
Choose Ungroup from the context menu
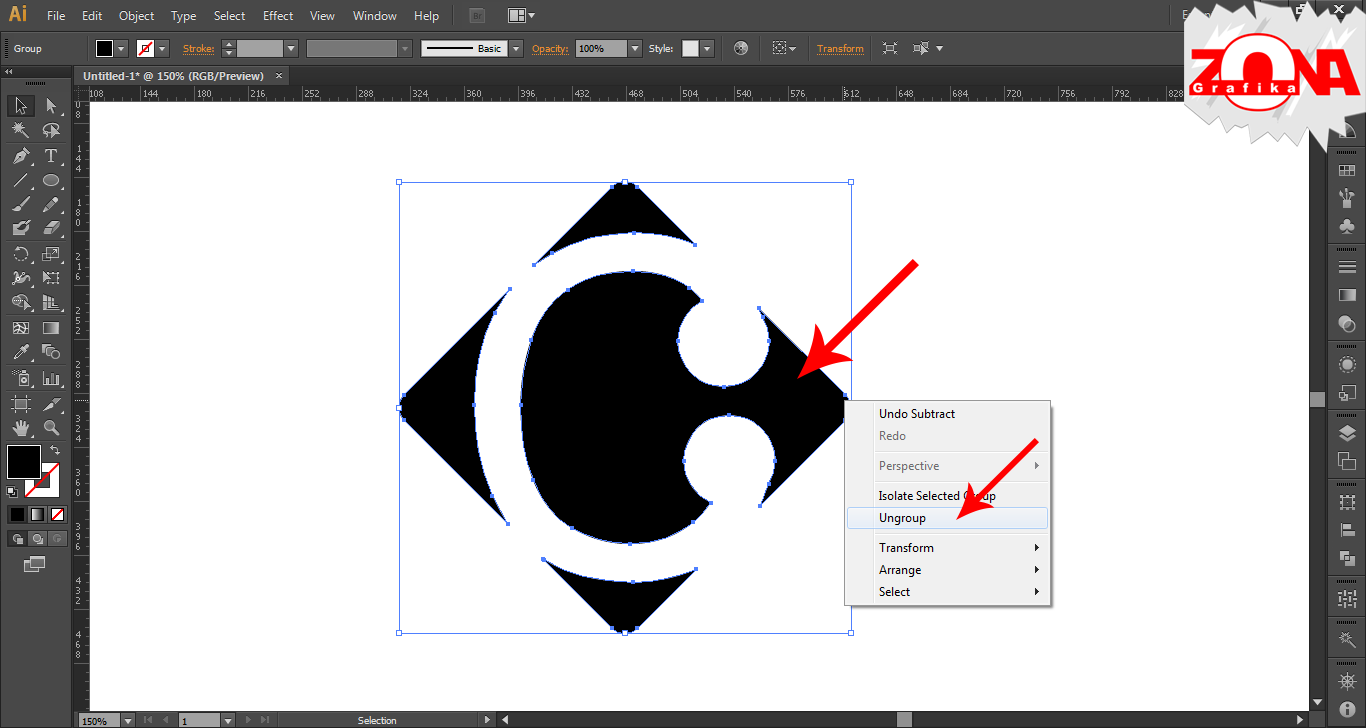pos(947,518)
